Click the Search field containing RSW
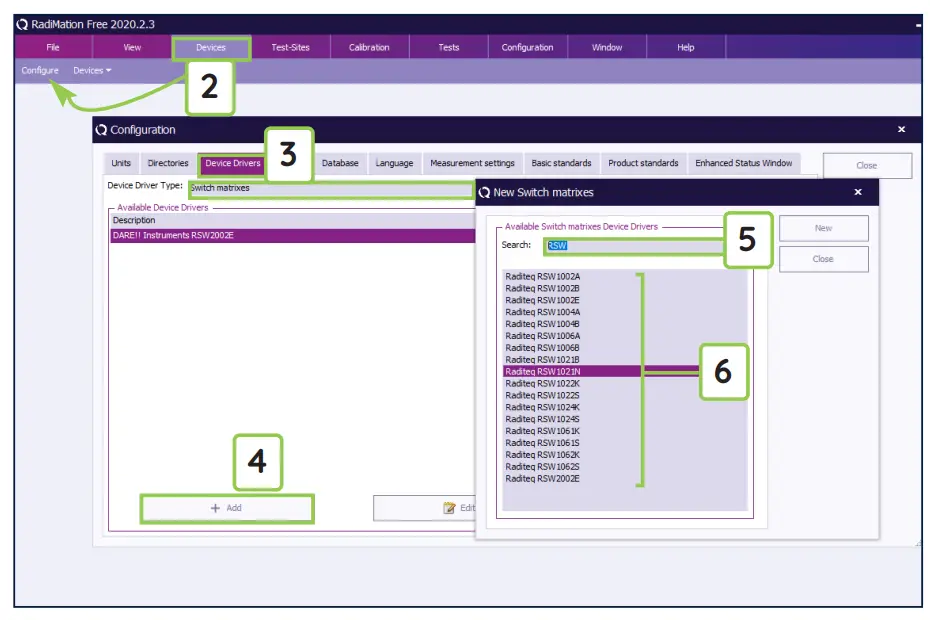 [x=634, y=246]
